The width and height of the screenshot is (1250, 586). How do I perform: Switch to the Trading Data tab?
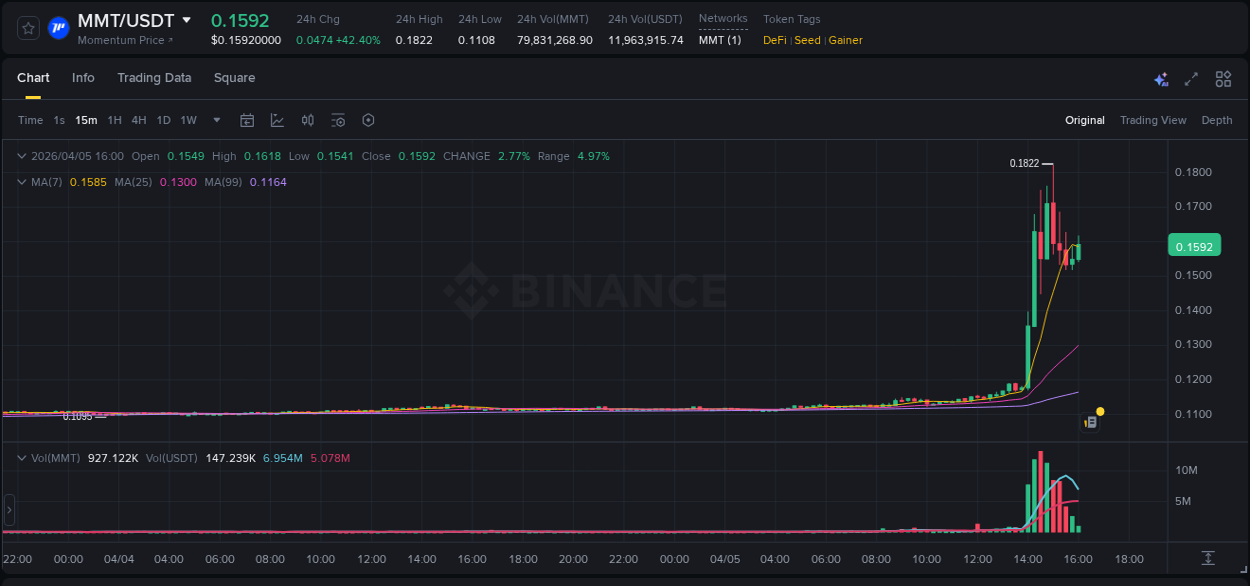point(154,78)
